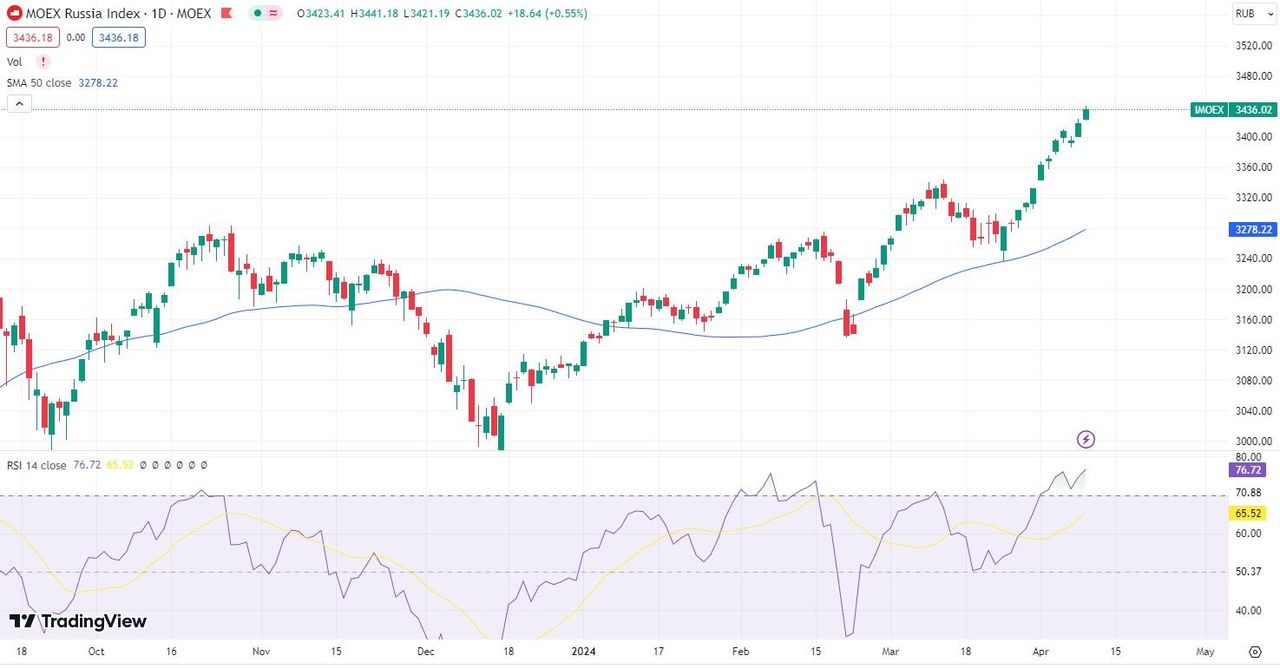Screen dimensions: 1280x668
Task: Toggle the green market status dot
Action: 257,14
